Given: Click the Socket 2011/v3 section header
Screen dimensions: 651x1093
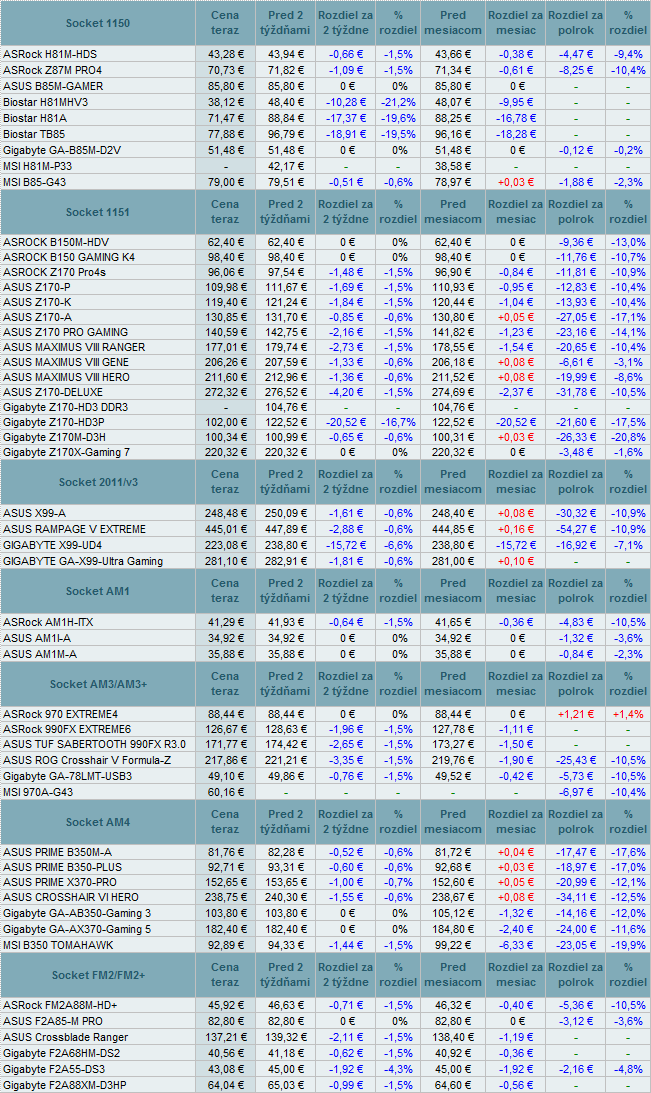Looking at the screenshot, I should pyautogui.click(x=98, y=482).
